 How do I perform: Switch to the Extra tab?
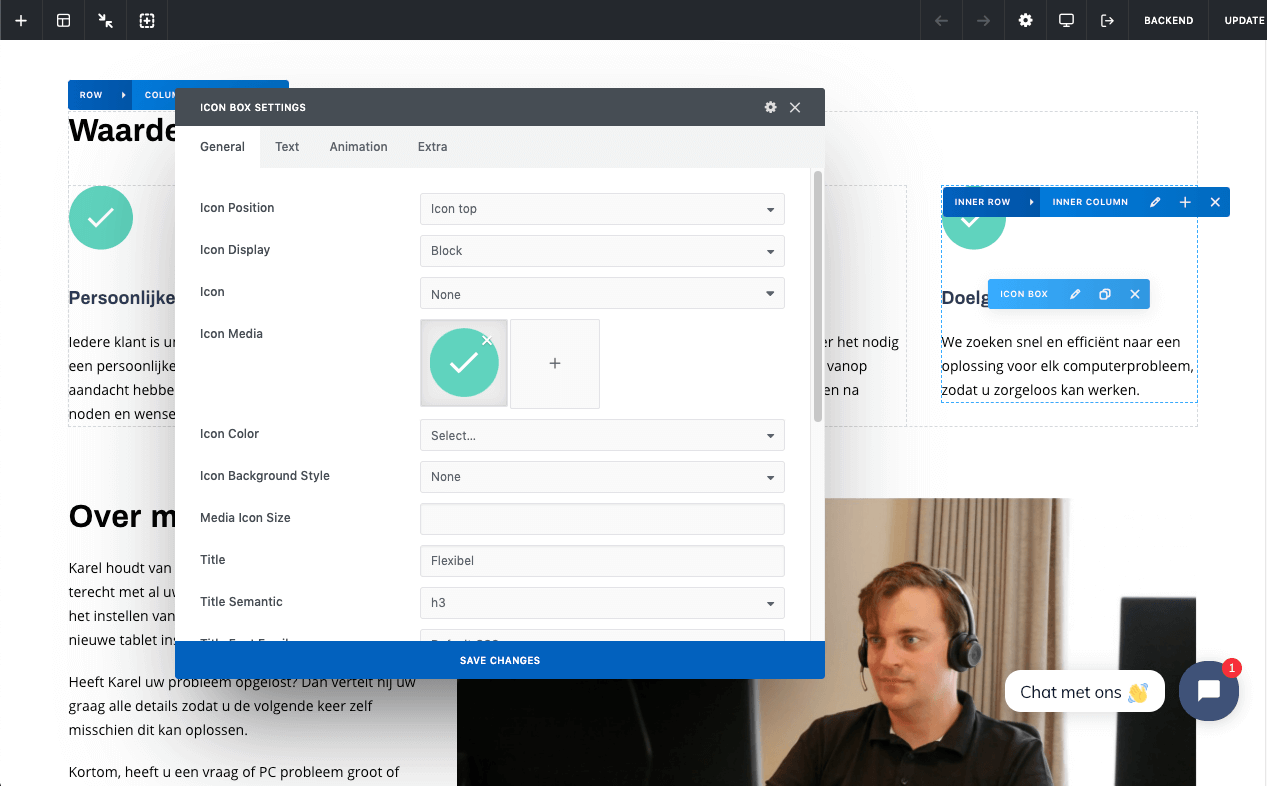pyautogui.click(x=432, y=146)
